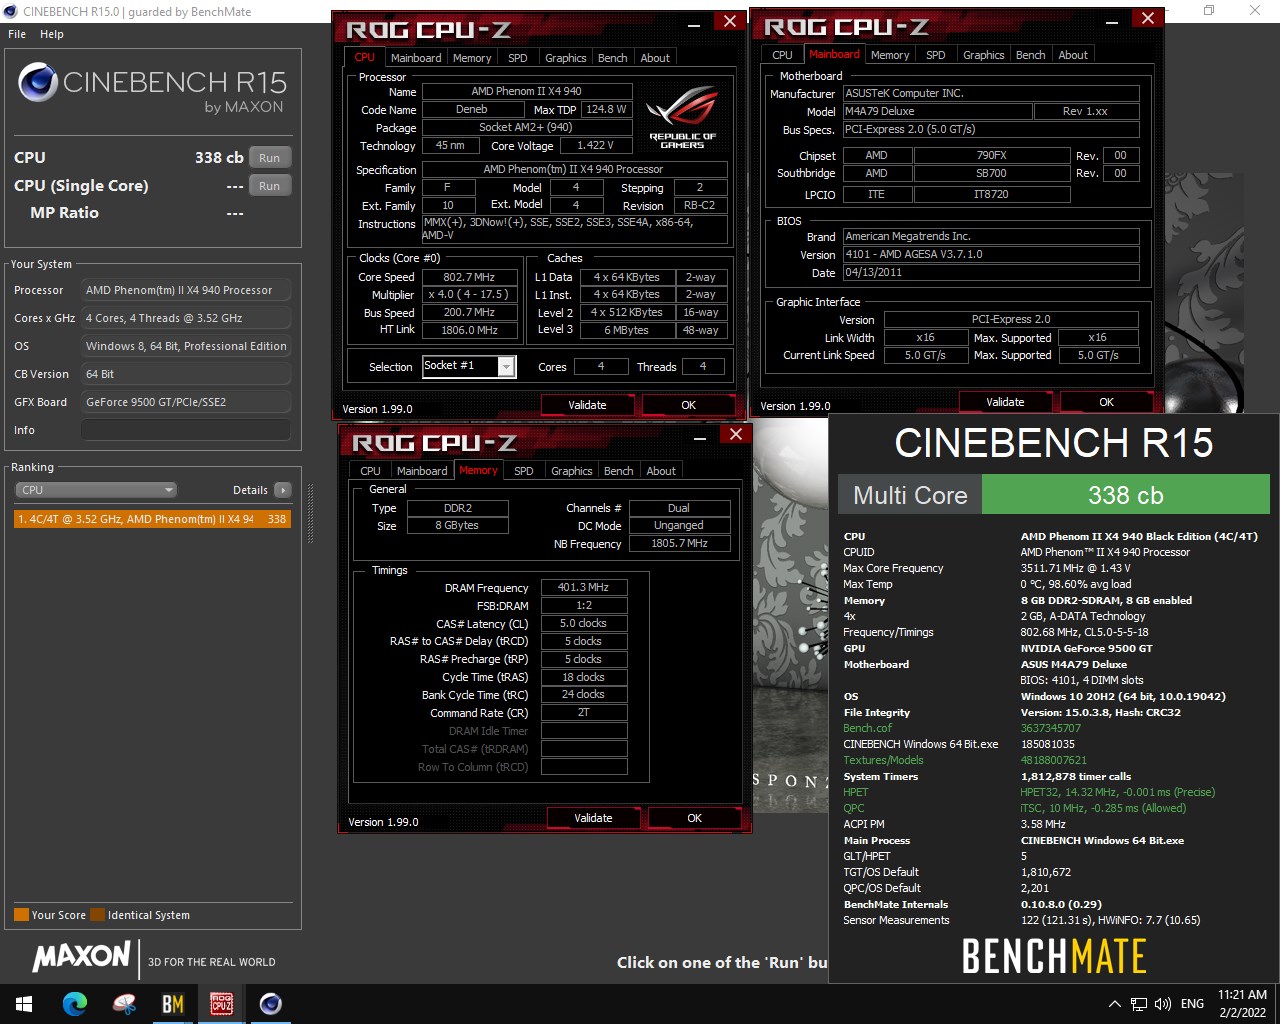Open Bench tab in Memory CPU-Z window
1280x1024 pixels.
pos(619,471)
